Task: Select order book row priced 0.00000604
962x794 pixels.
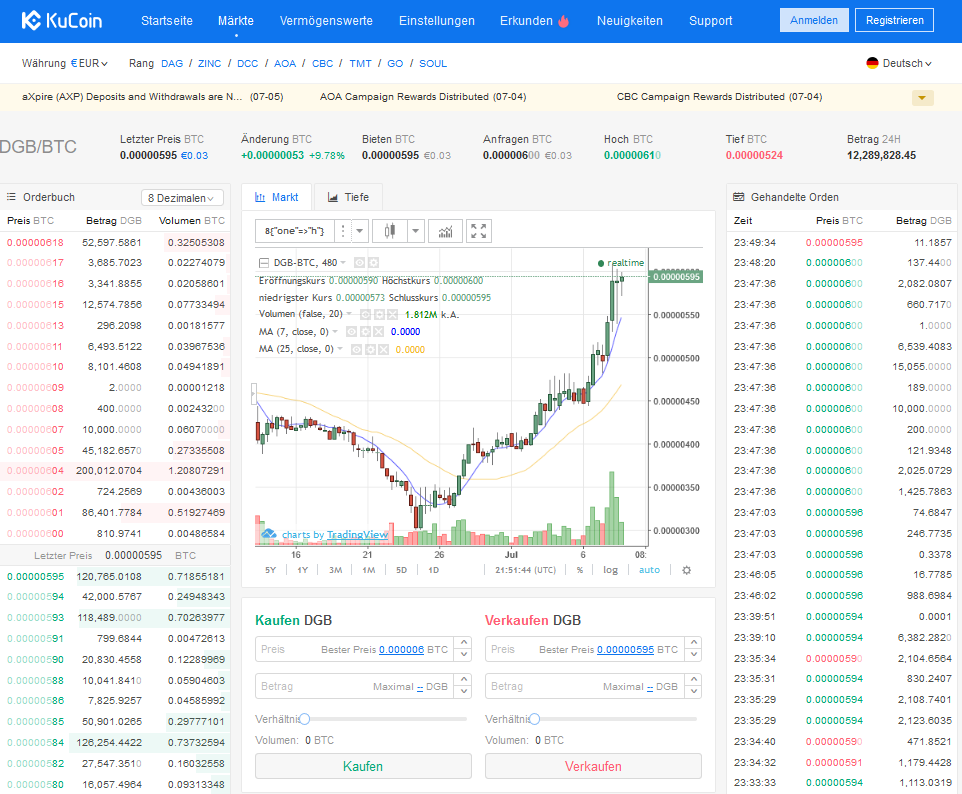Action: [115, 471]
